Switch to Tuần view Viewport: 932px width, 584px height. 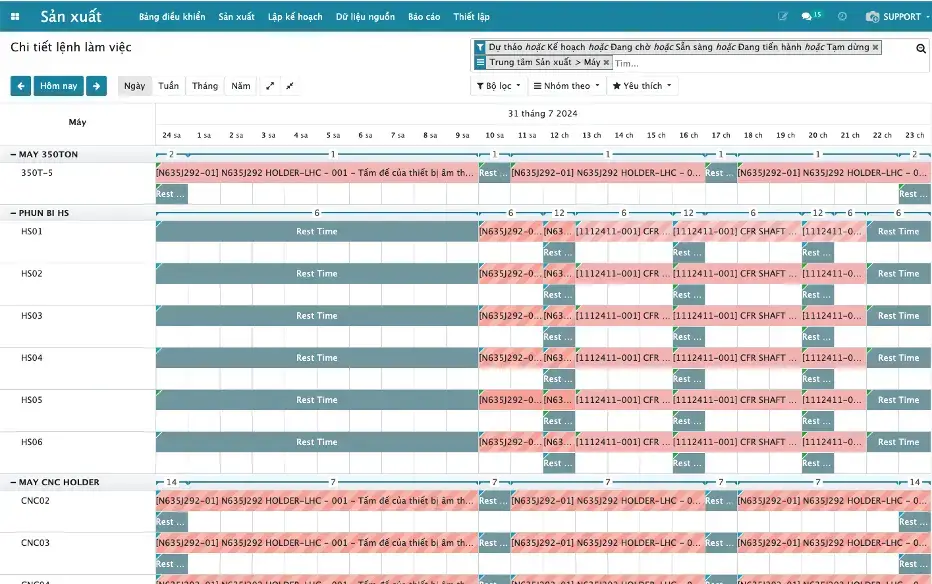(x=168, y=86)
